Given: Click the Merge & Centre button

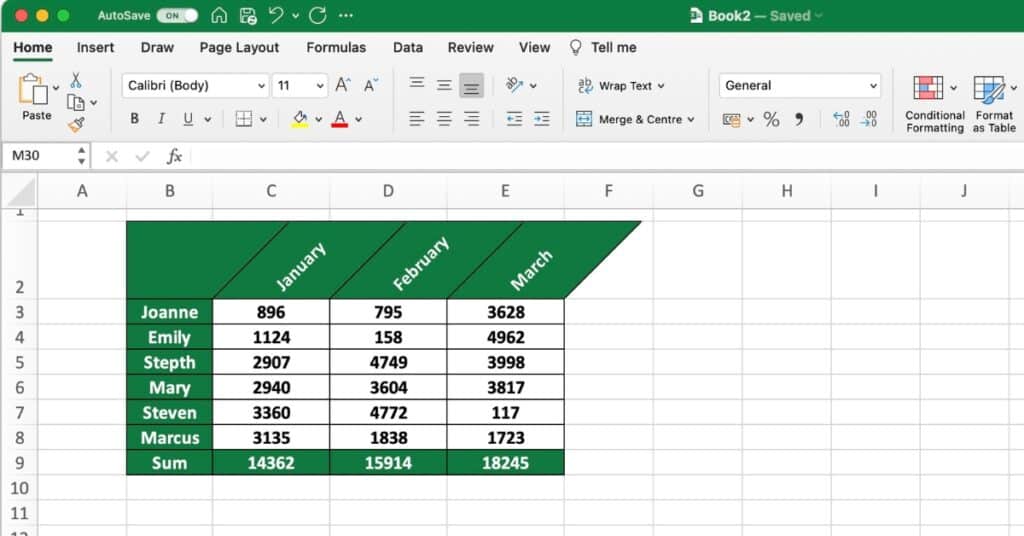Looking at the screenshot, I should tap(628, 119).
